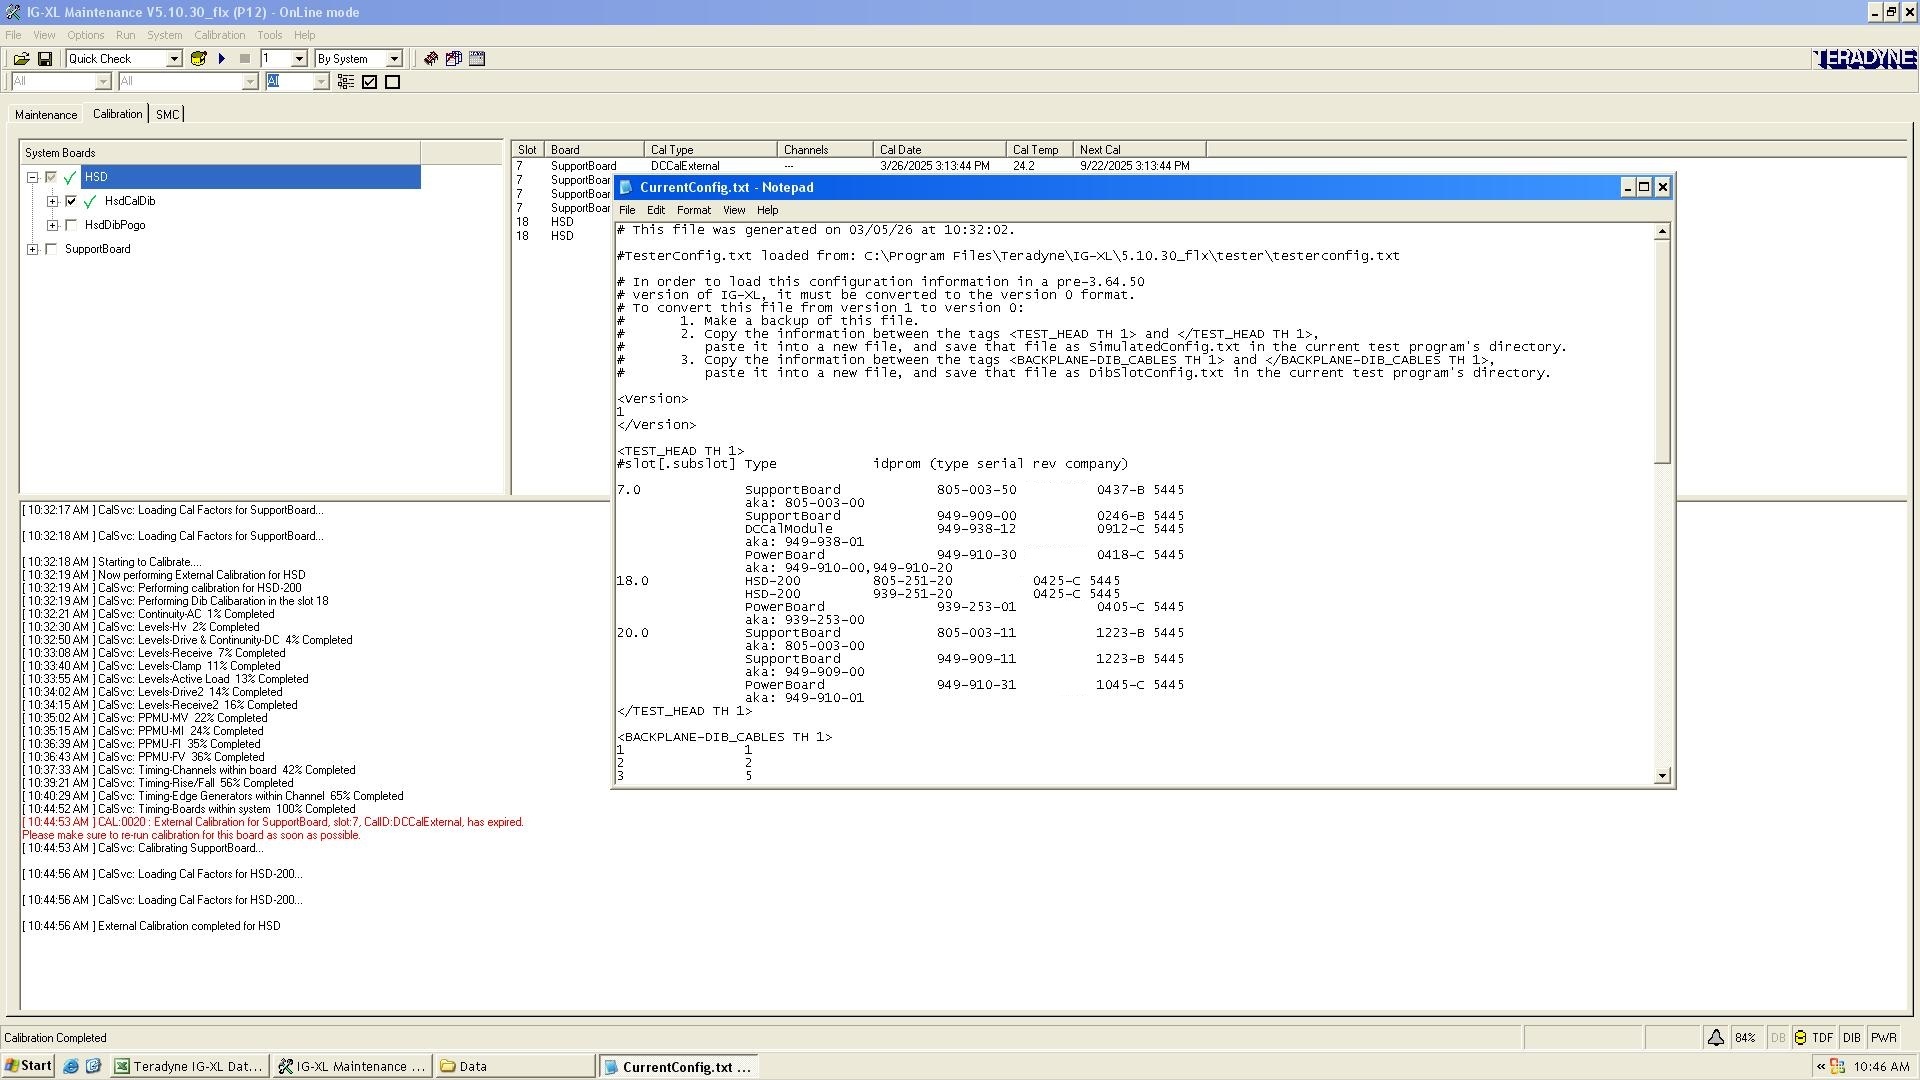1920x1080 pixels.
Task: Click the red board icon in the toolbar
Action: click(x=431, y=59)
